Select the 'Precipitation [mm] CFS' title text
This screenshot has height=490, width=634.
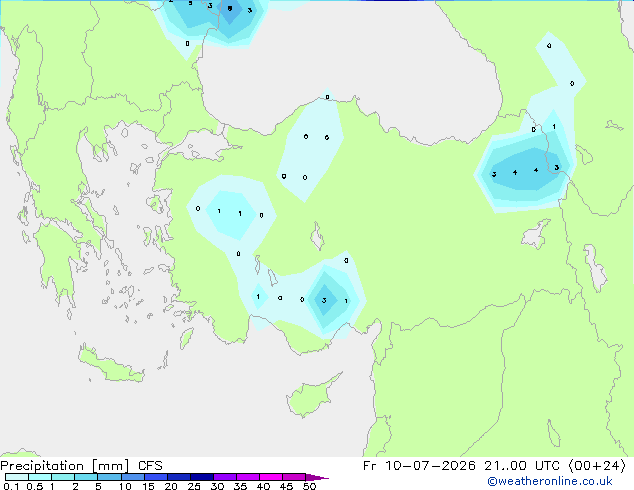(81, 466)
